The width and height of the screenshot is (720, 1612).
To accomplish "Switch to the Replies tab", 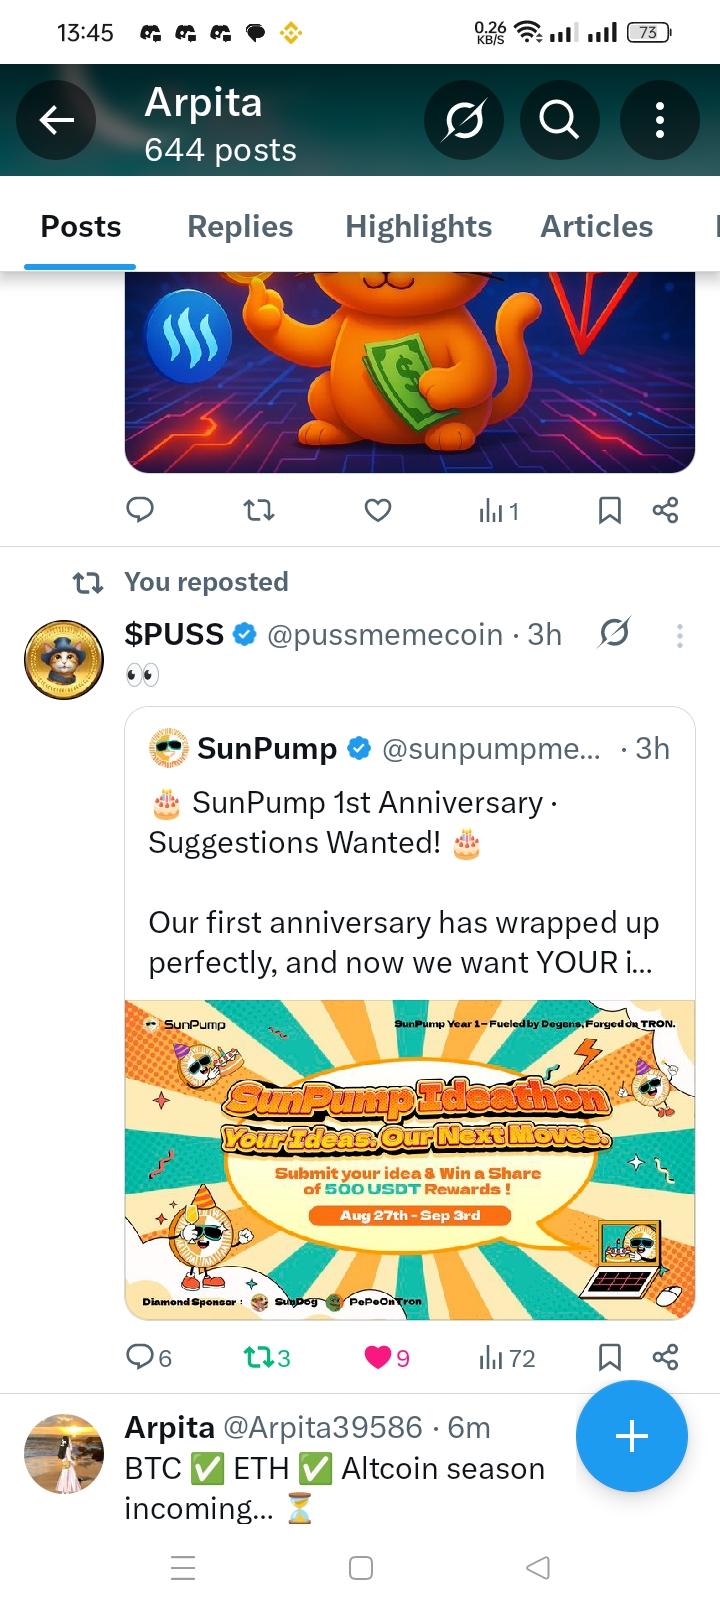I will click(x=240, y=227).
